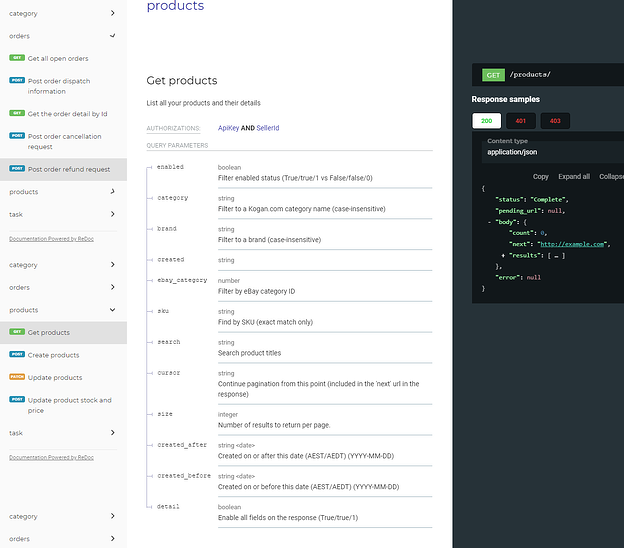Click POST badge beside Post order dispatch information

click(x=16, y=80)
